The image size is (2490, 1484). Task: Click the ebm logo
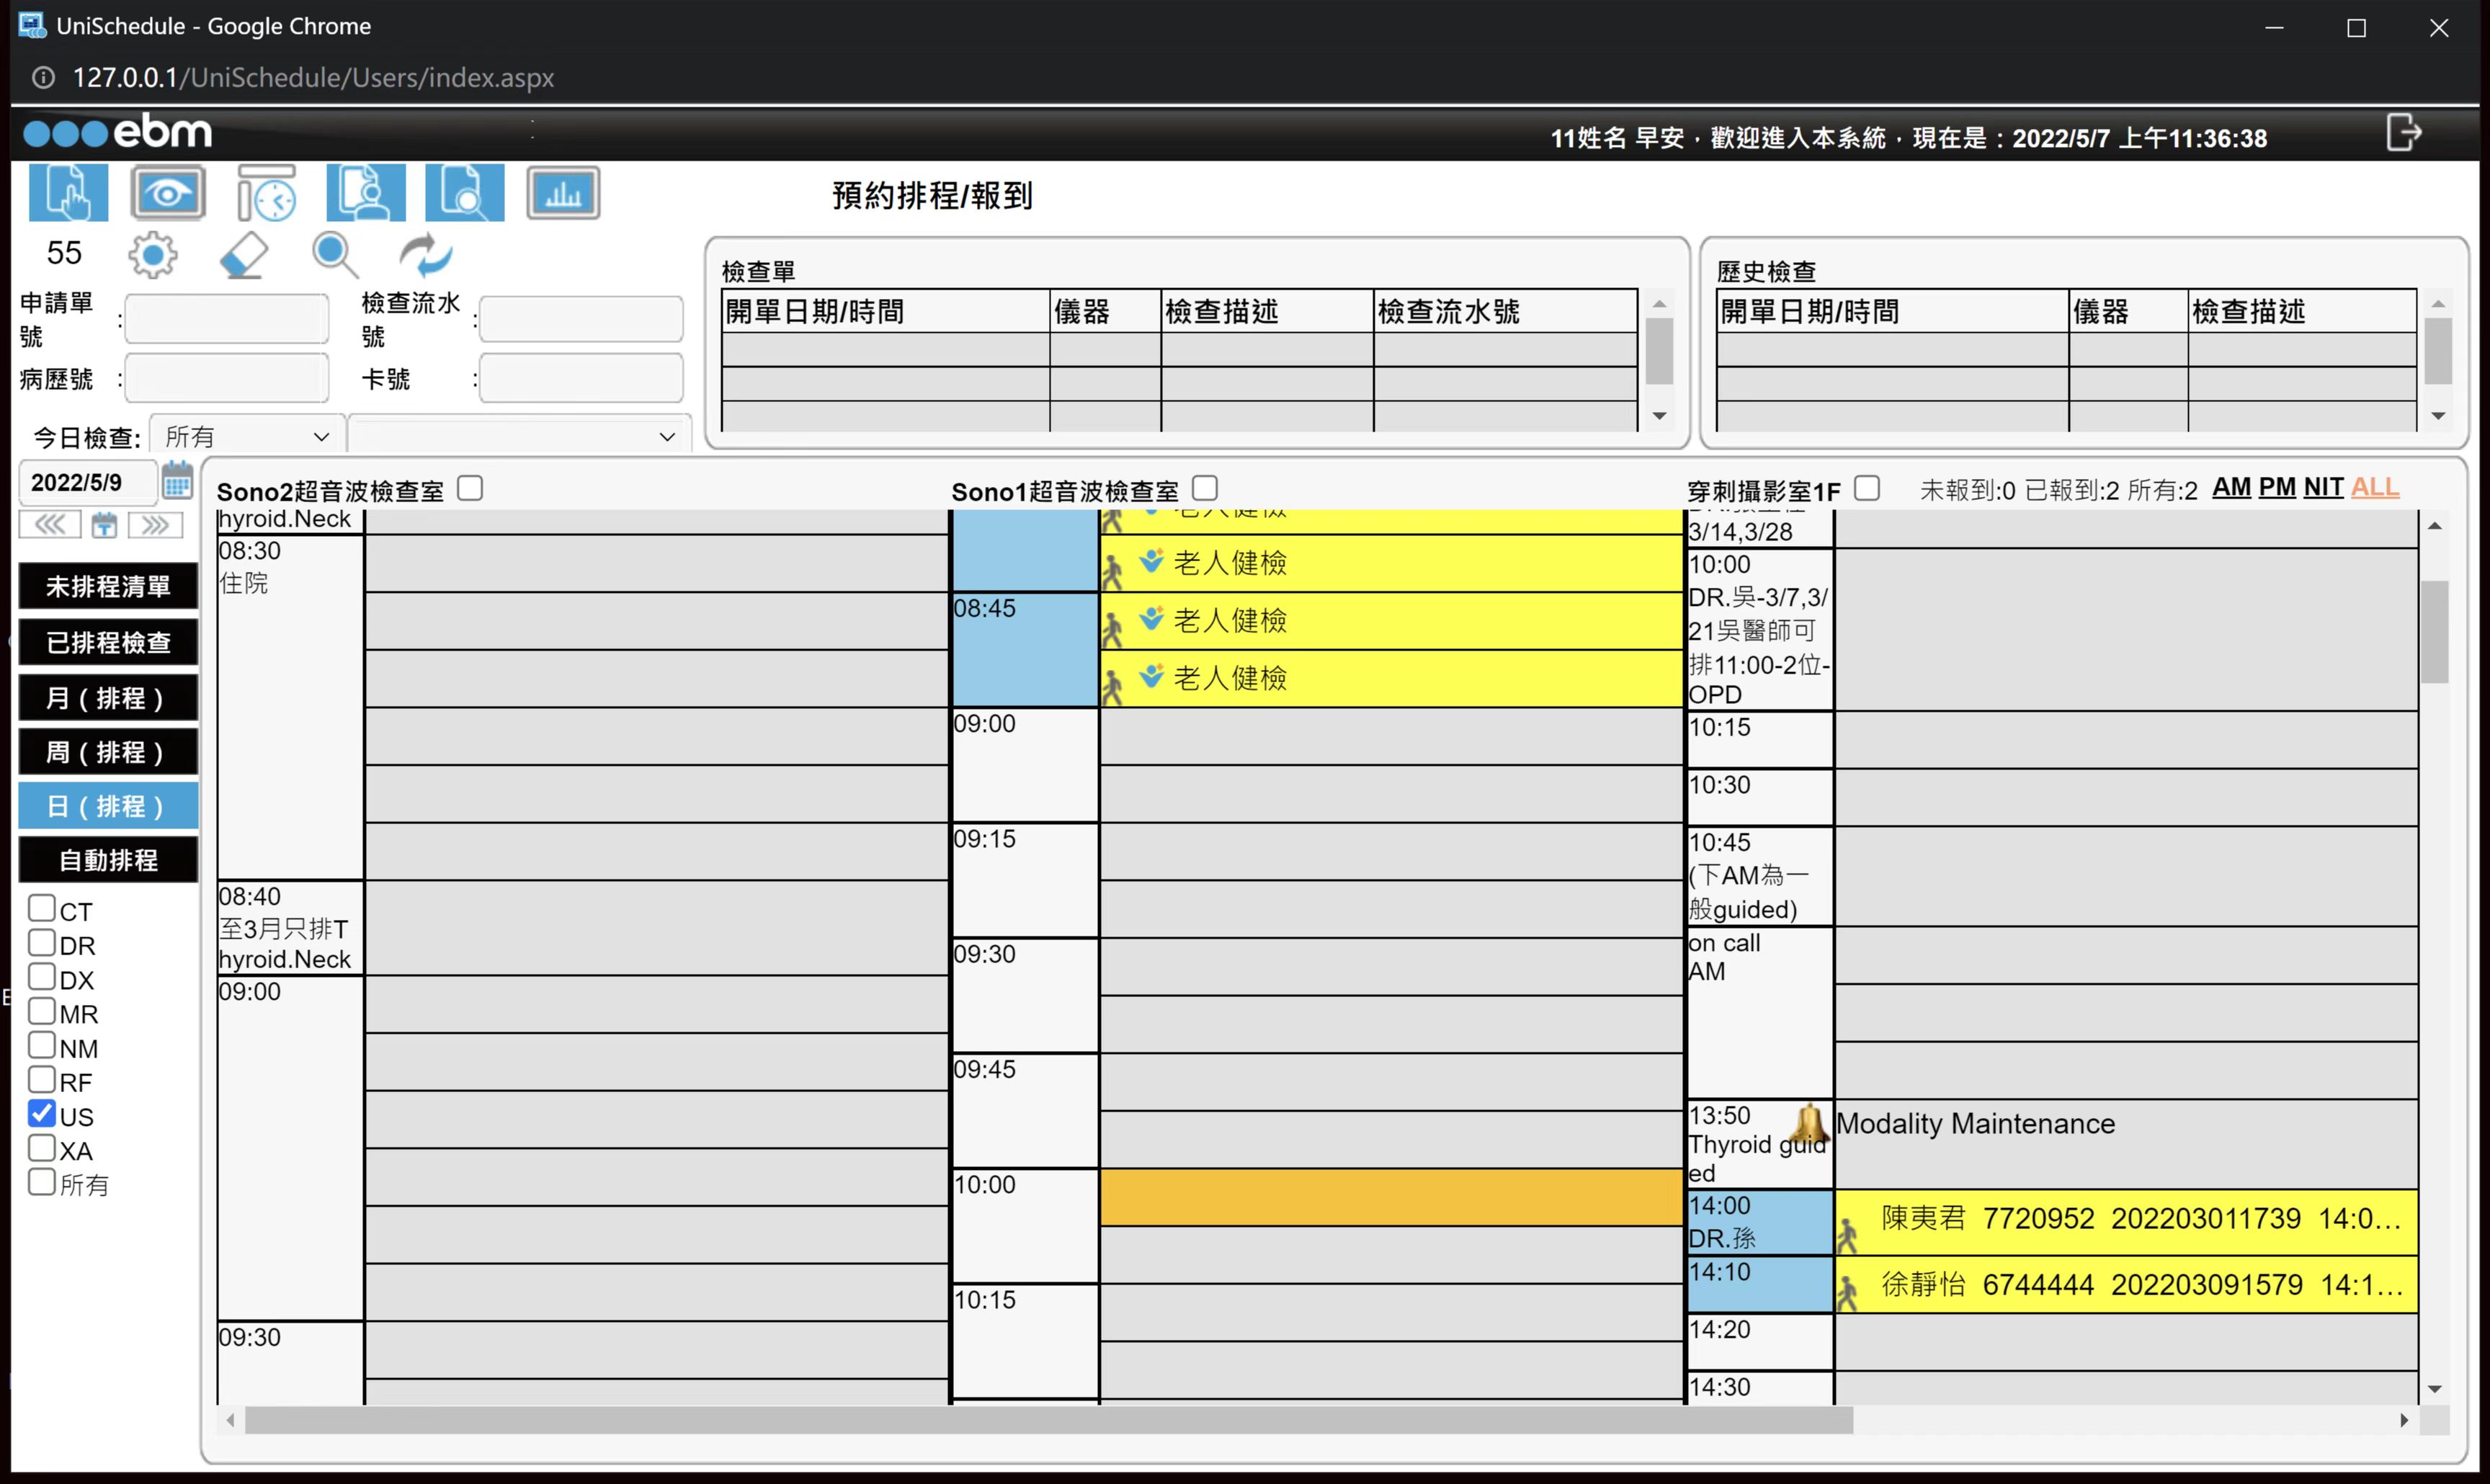click(x=118, y=132)
